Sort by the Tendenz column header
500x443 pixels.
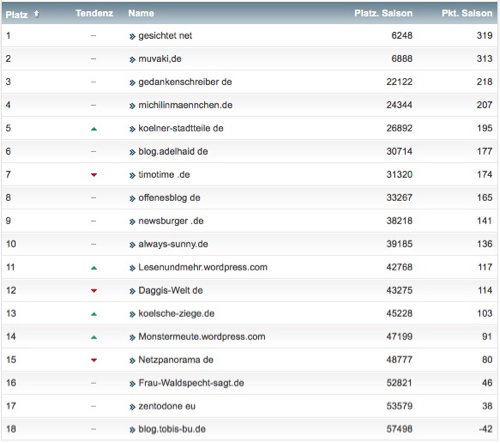coord(94,13)
